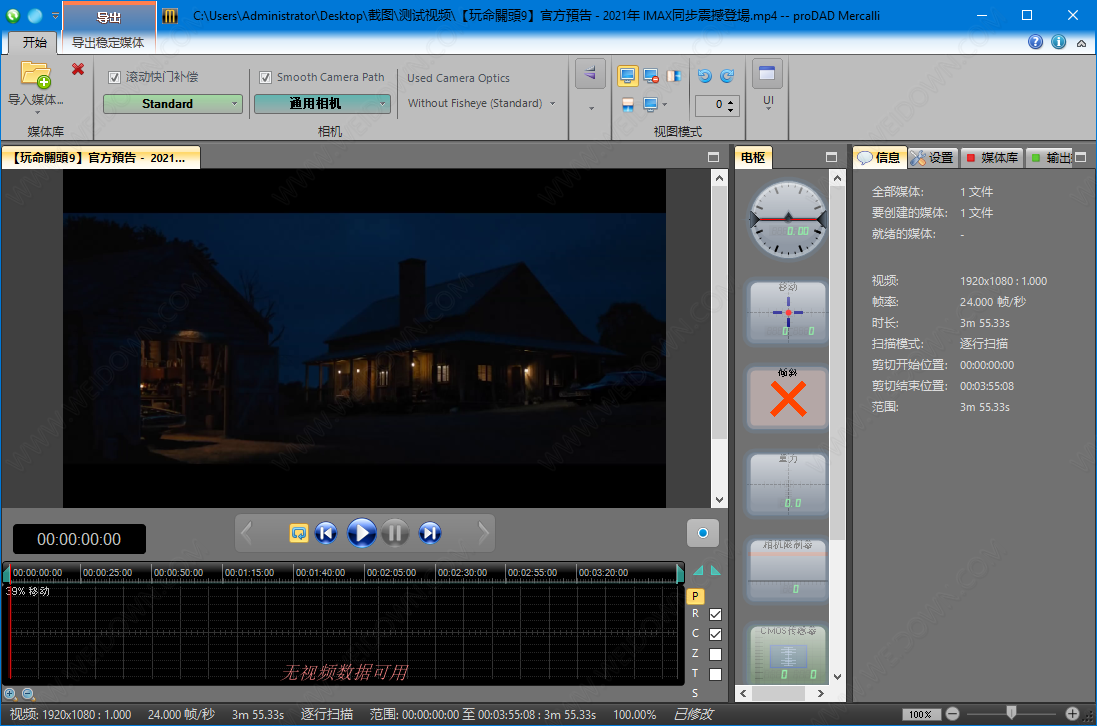Image resolution: width=1097 pixels, height=726 pixels.
Task: Open the 通用相机 camera dropdown
Action: click(322, 104)
